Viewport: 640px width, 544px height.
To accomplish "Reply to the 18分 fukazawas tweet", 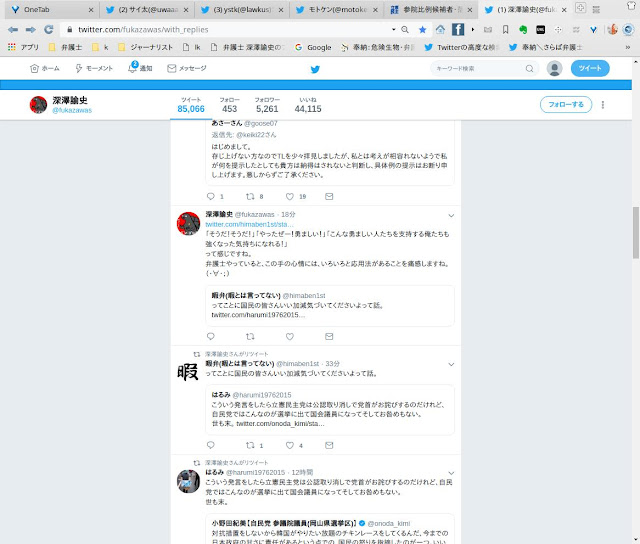I will coord(211,336).
